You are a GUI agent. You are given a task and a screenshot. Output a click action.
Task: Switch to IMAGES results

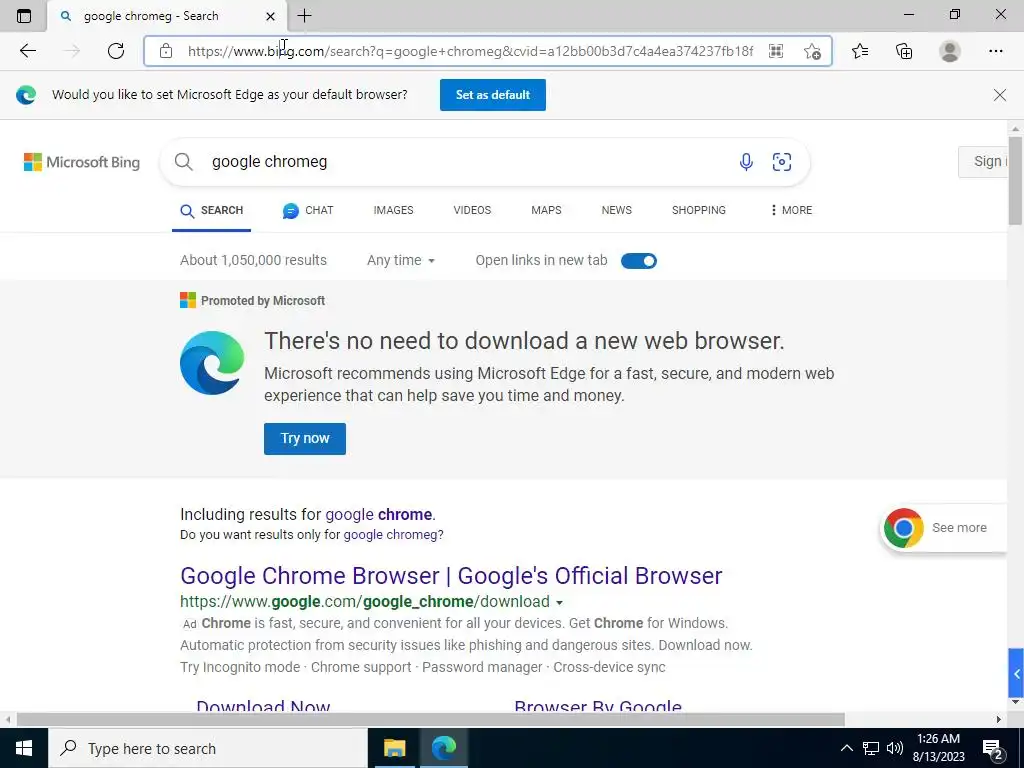coord(393,210)
